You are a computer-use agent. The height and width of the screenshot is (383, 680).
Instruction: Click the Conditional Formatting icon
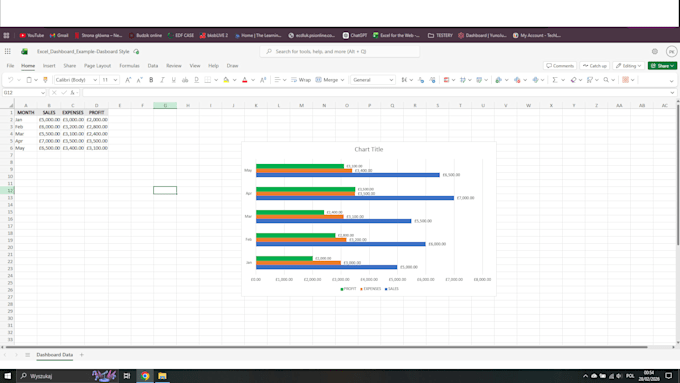tap(446, 80)
